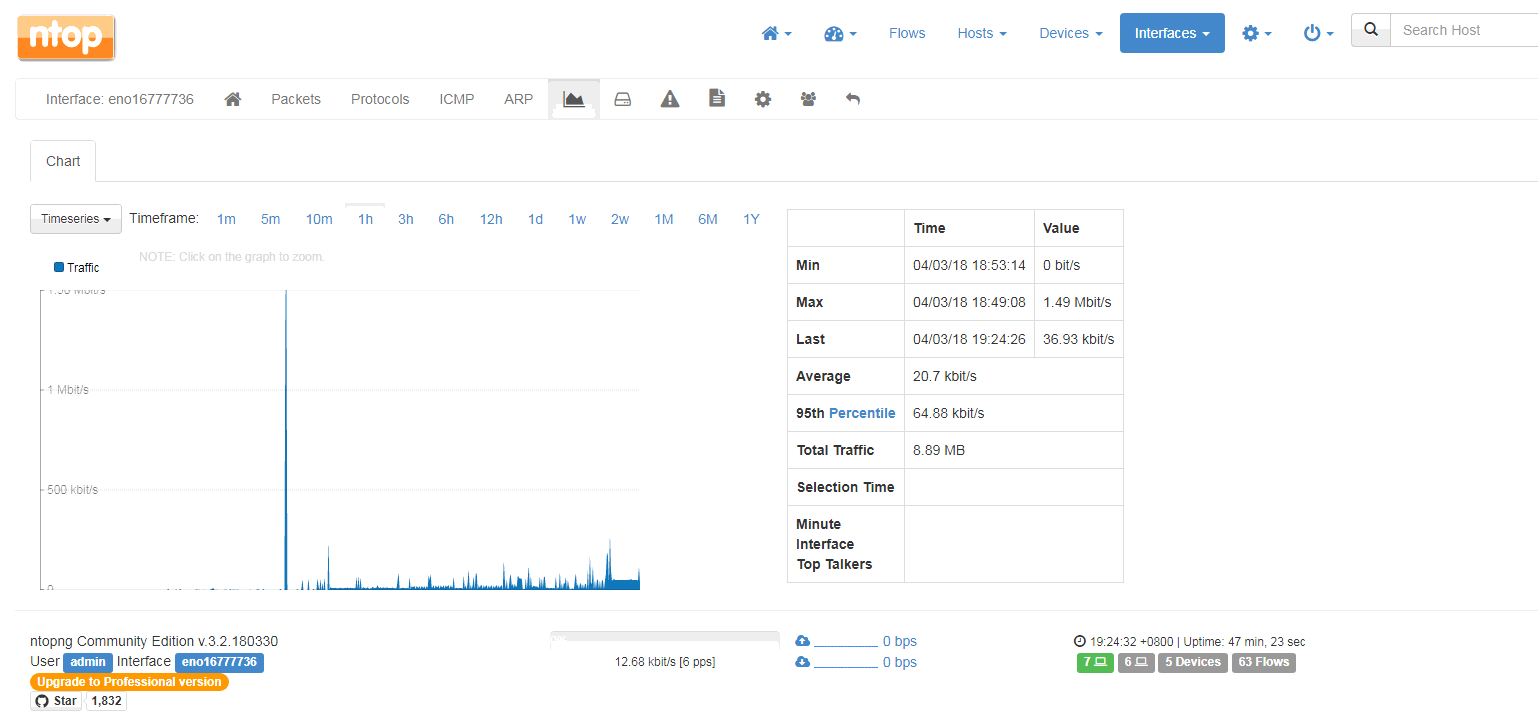Open the 5 Devices badge
The width and height of the screenshot is (1538, 721).
(1193, 662)
